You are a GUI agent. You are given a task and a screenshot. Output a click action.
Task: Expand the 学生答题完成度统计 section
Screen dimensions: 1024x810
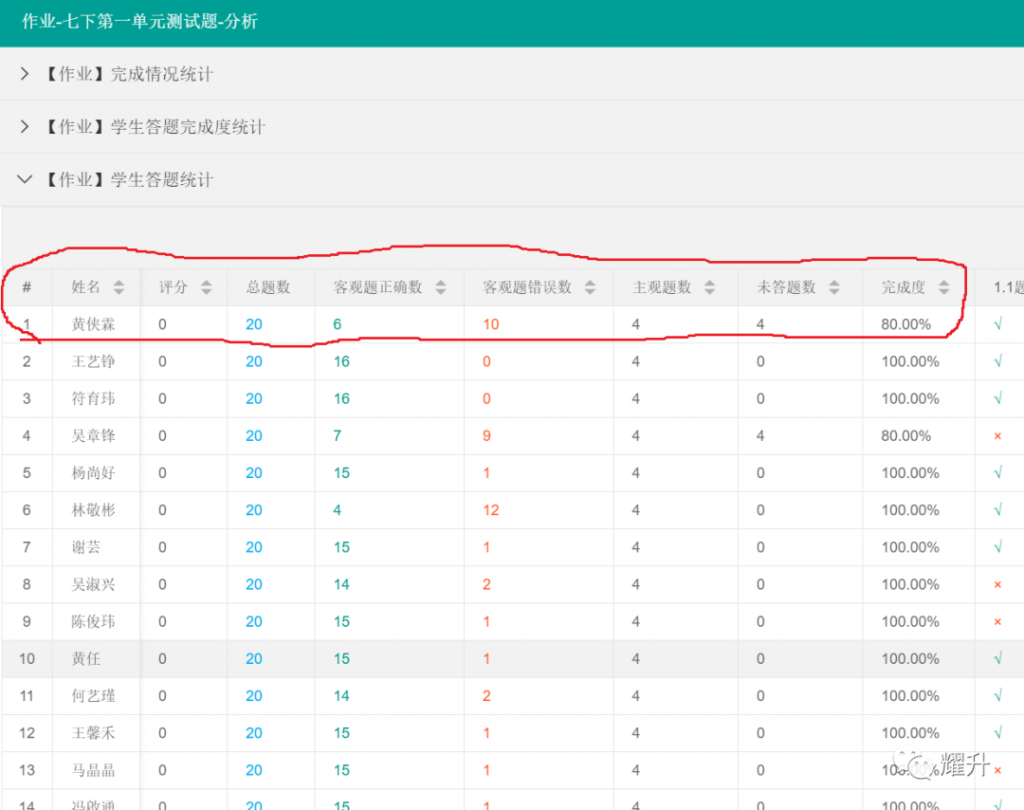tap(25, 127)
